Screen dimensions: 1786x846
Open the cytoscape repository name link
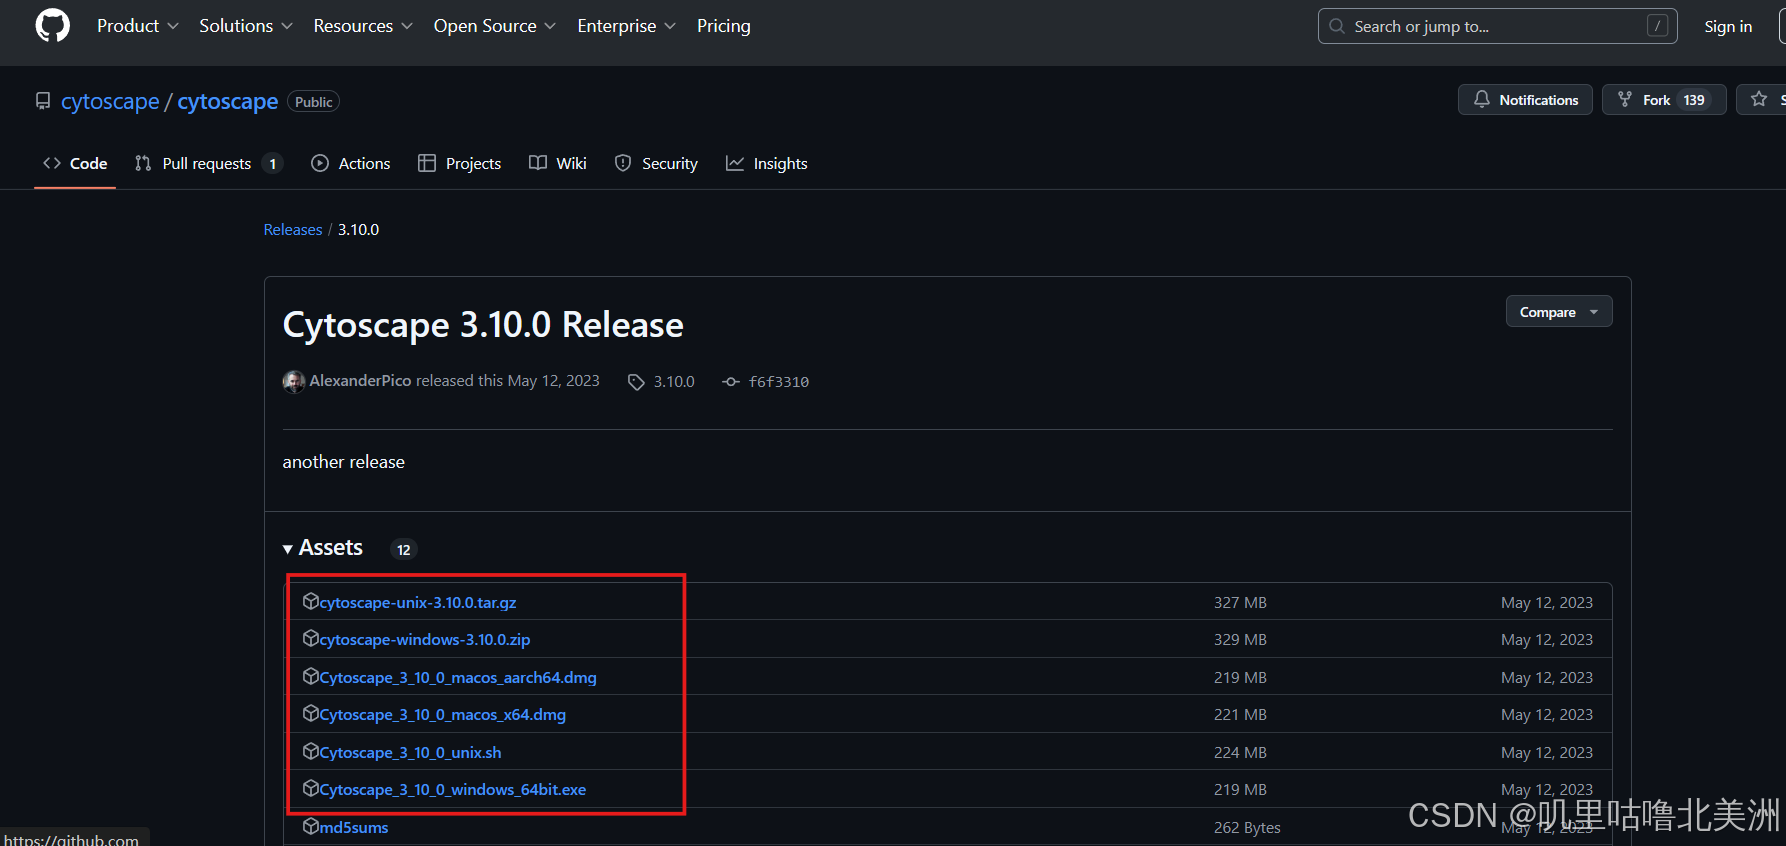click(x=228, y=101)
